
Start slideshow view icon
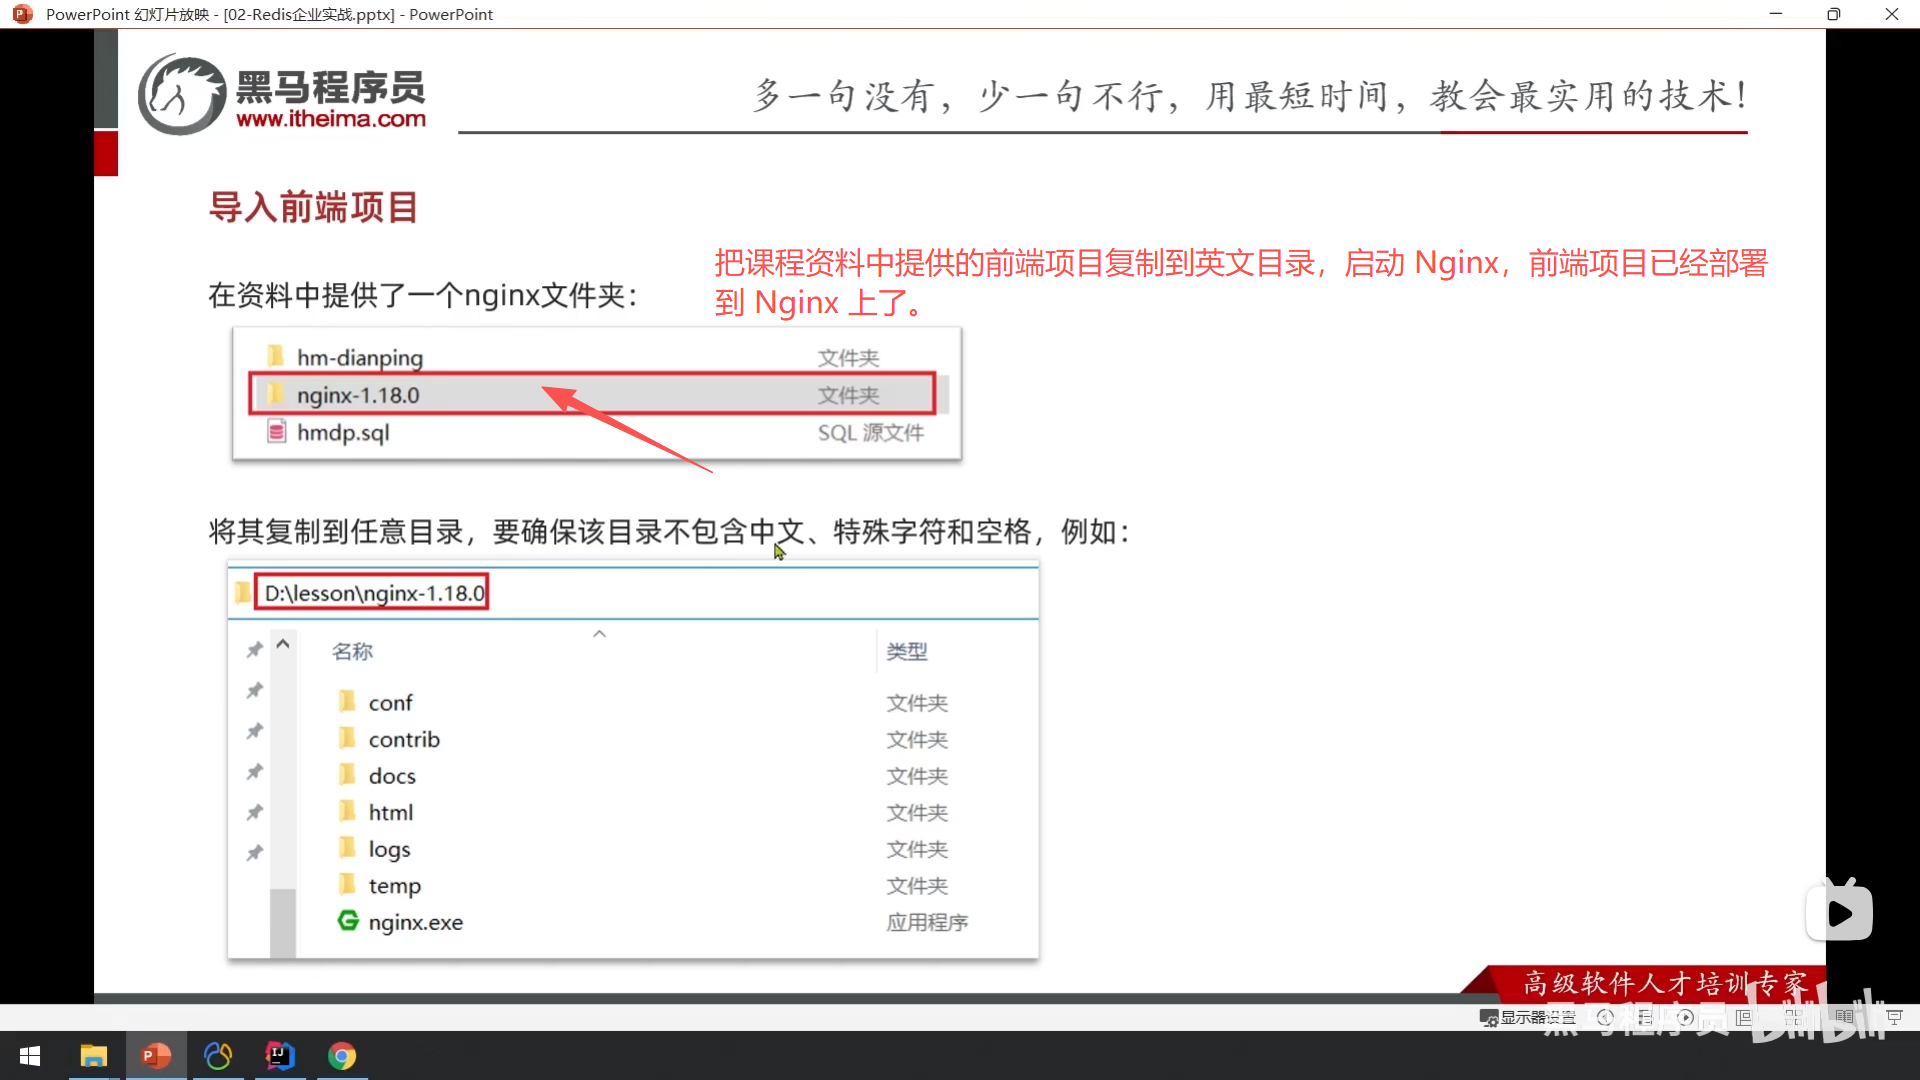pos(1894,1017)
